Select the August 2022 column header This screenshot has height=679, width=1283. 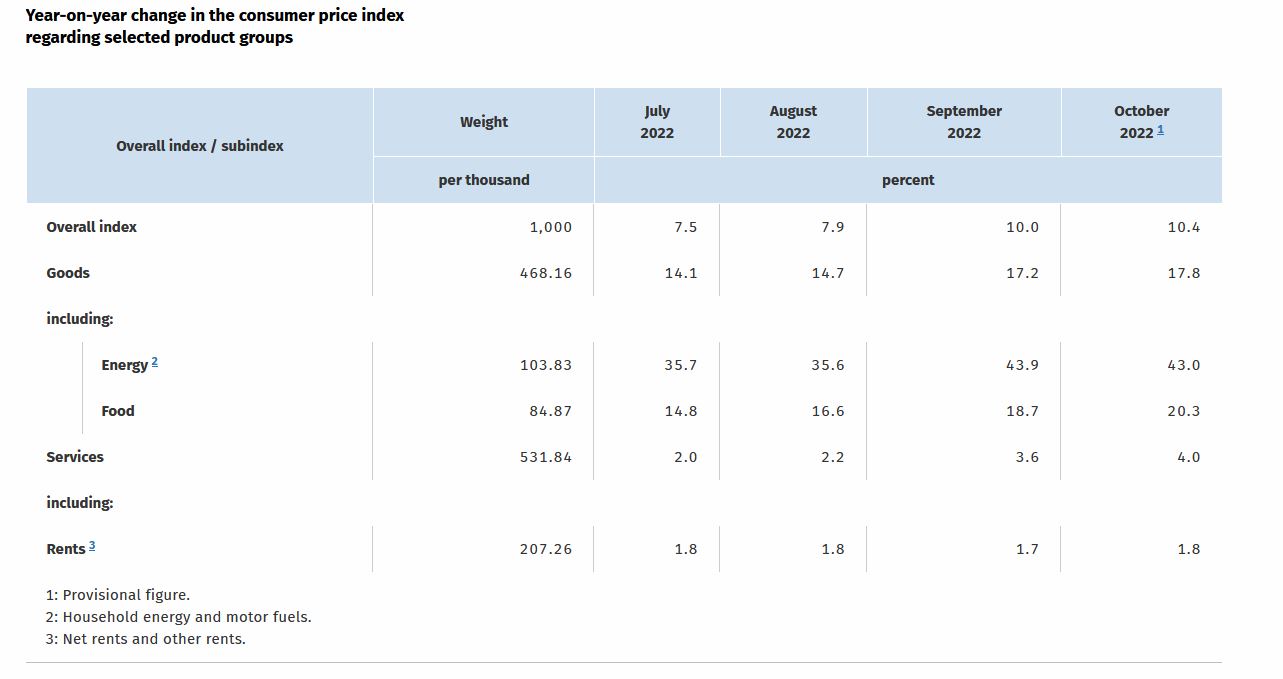793,122
